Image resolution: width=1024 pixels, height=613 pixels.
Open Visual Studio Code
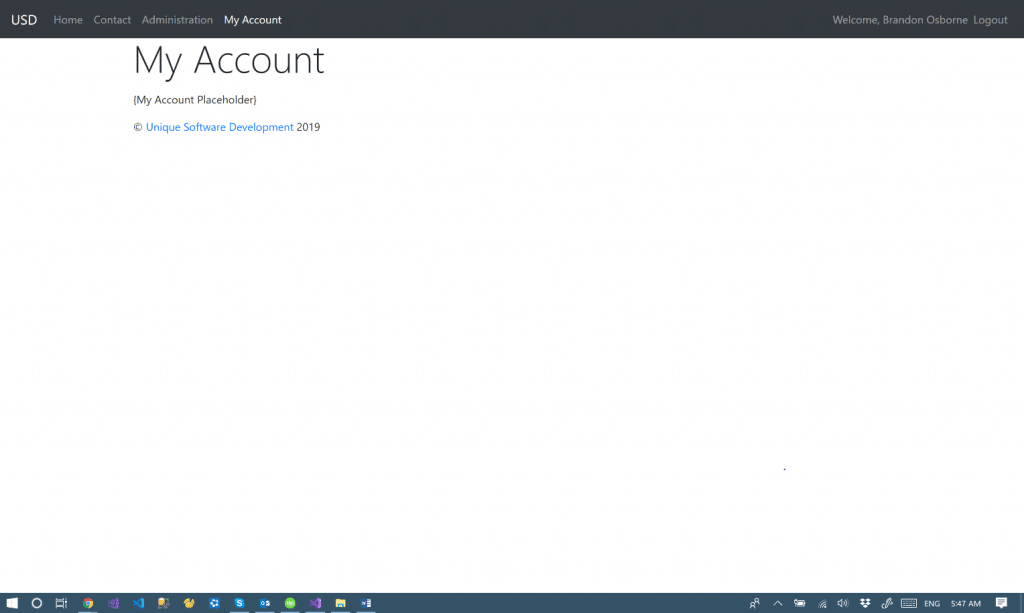(138, 603)
